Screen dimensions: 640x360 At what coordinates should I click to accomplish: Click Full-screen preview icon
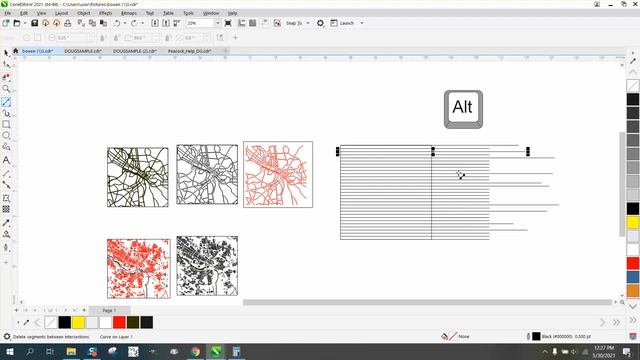[x=228, y=23]
